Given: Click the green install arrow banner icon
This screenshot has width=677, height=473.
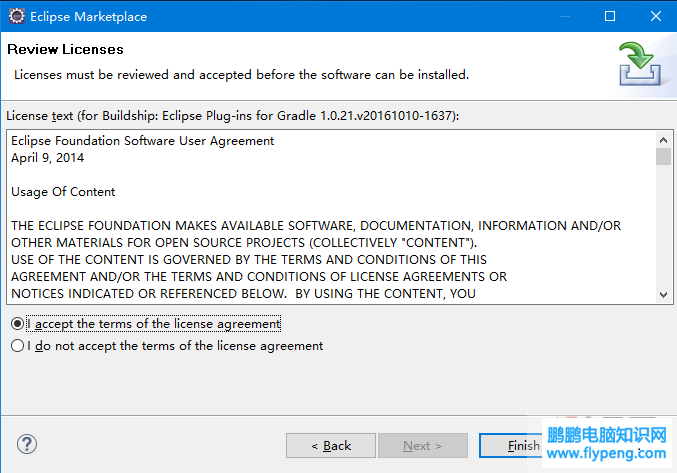Looking at the screenshot, I should click(640, 64).
